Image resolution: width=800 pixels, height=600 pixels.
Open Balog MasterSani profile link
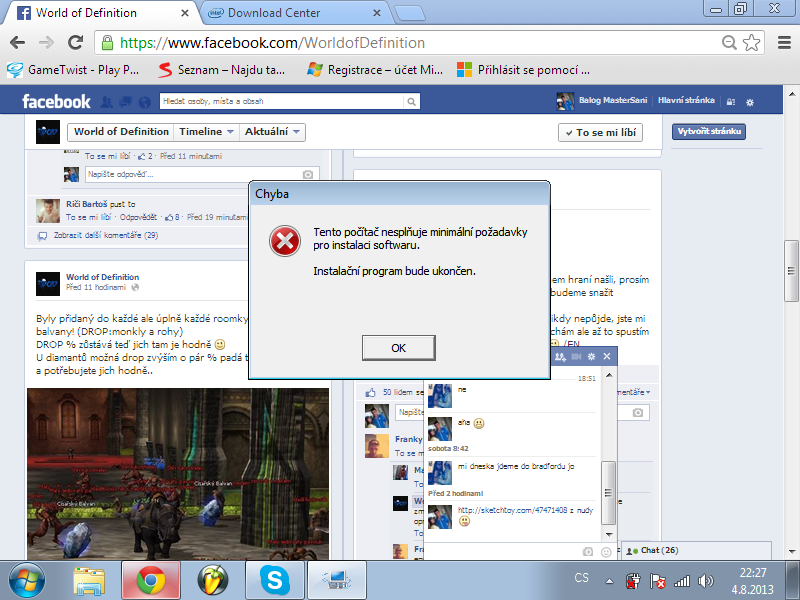612,100
